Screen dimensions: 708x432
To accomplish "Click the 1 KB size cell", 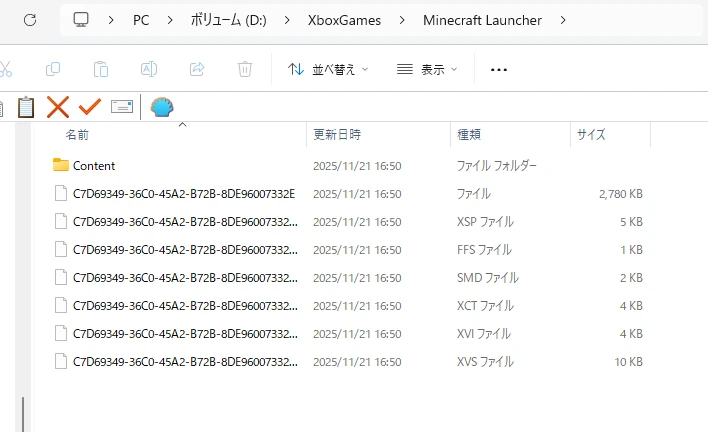I will pyautogui.click(x=631, y=250).
